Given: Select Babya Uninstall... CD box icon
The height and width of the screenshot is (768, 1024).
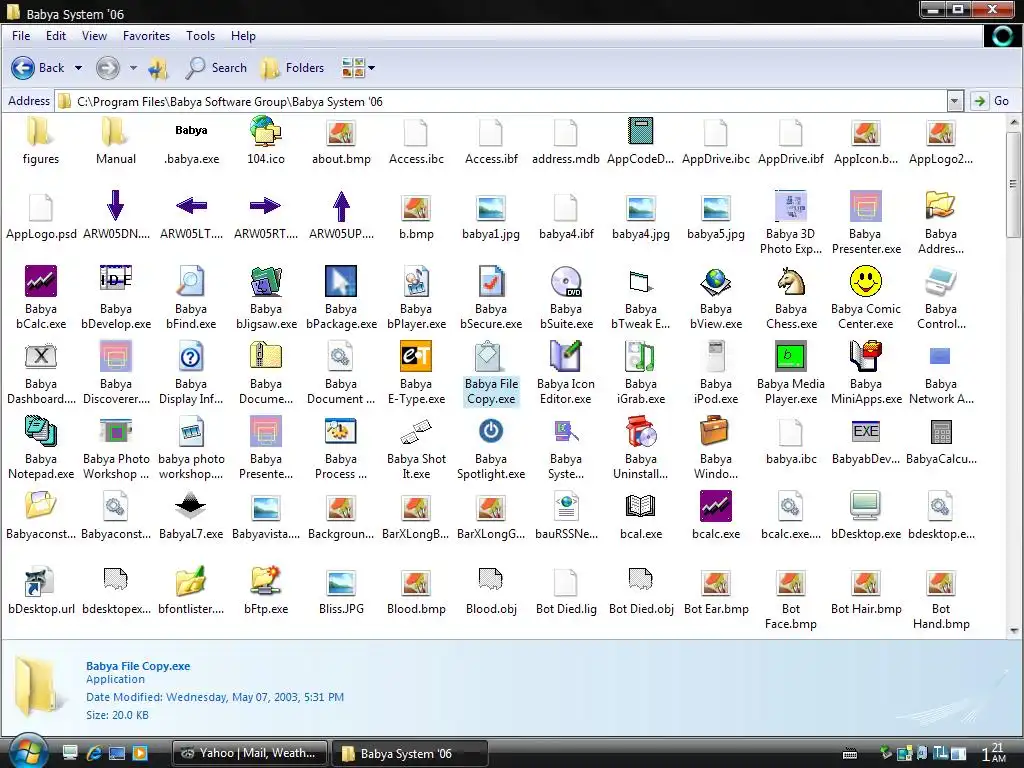Looking at the screenshot, I should click(641, 431).
